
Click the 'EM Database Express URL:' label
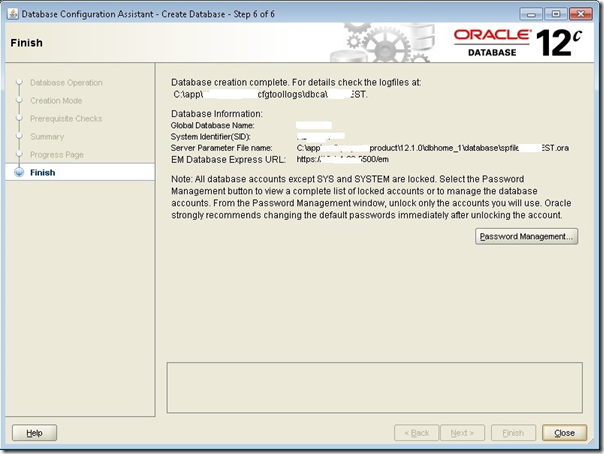(x=228, y=159)
